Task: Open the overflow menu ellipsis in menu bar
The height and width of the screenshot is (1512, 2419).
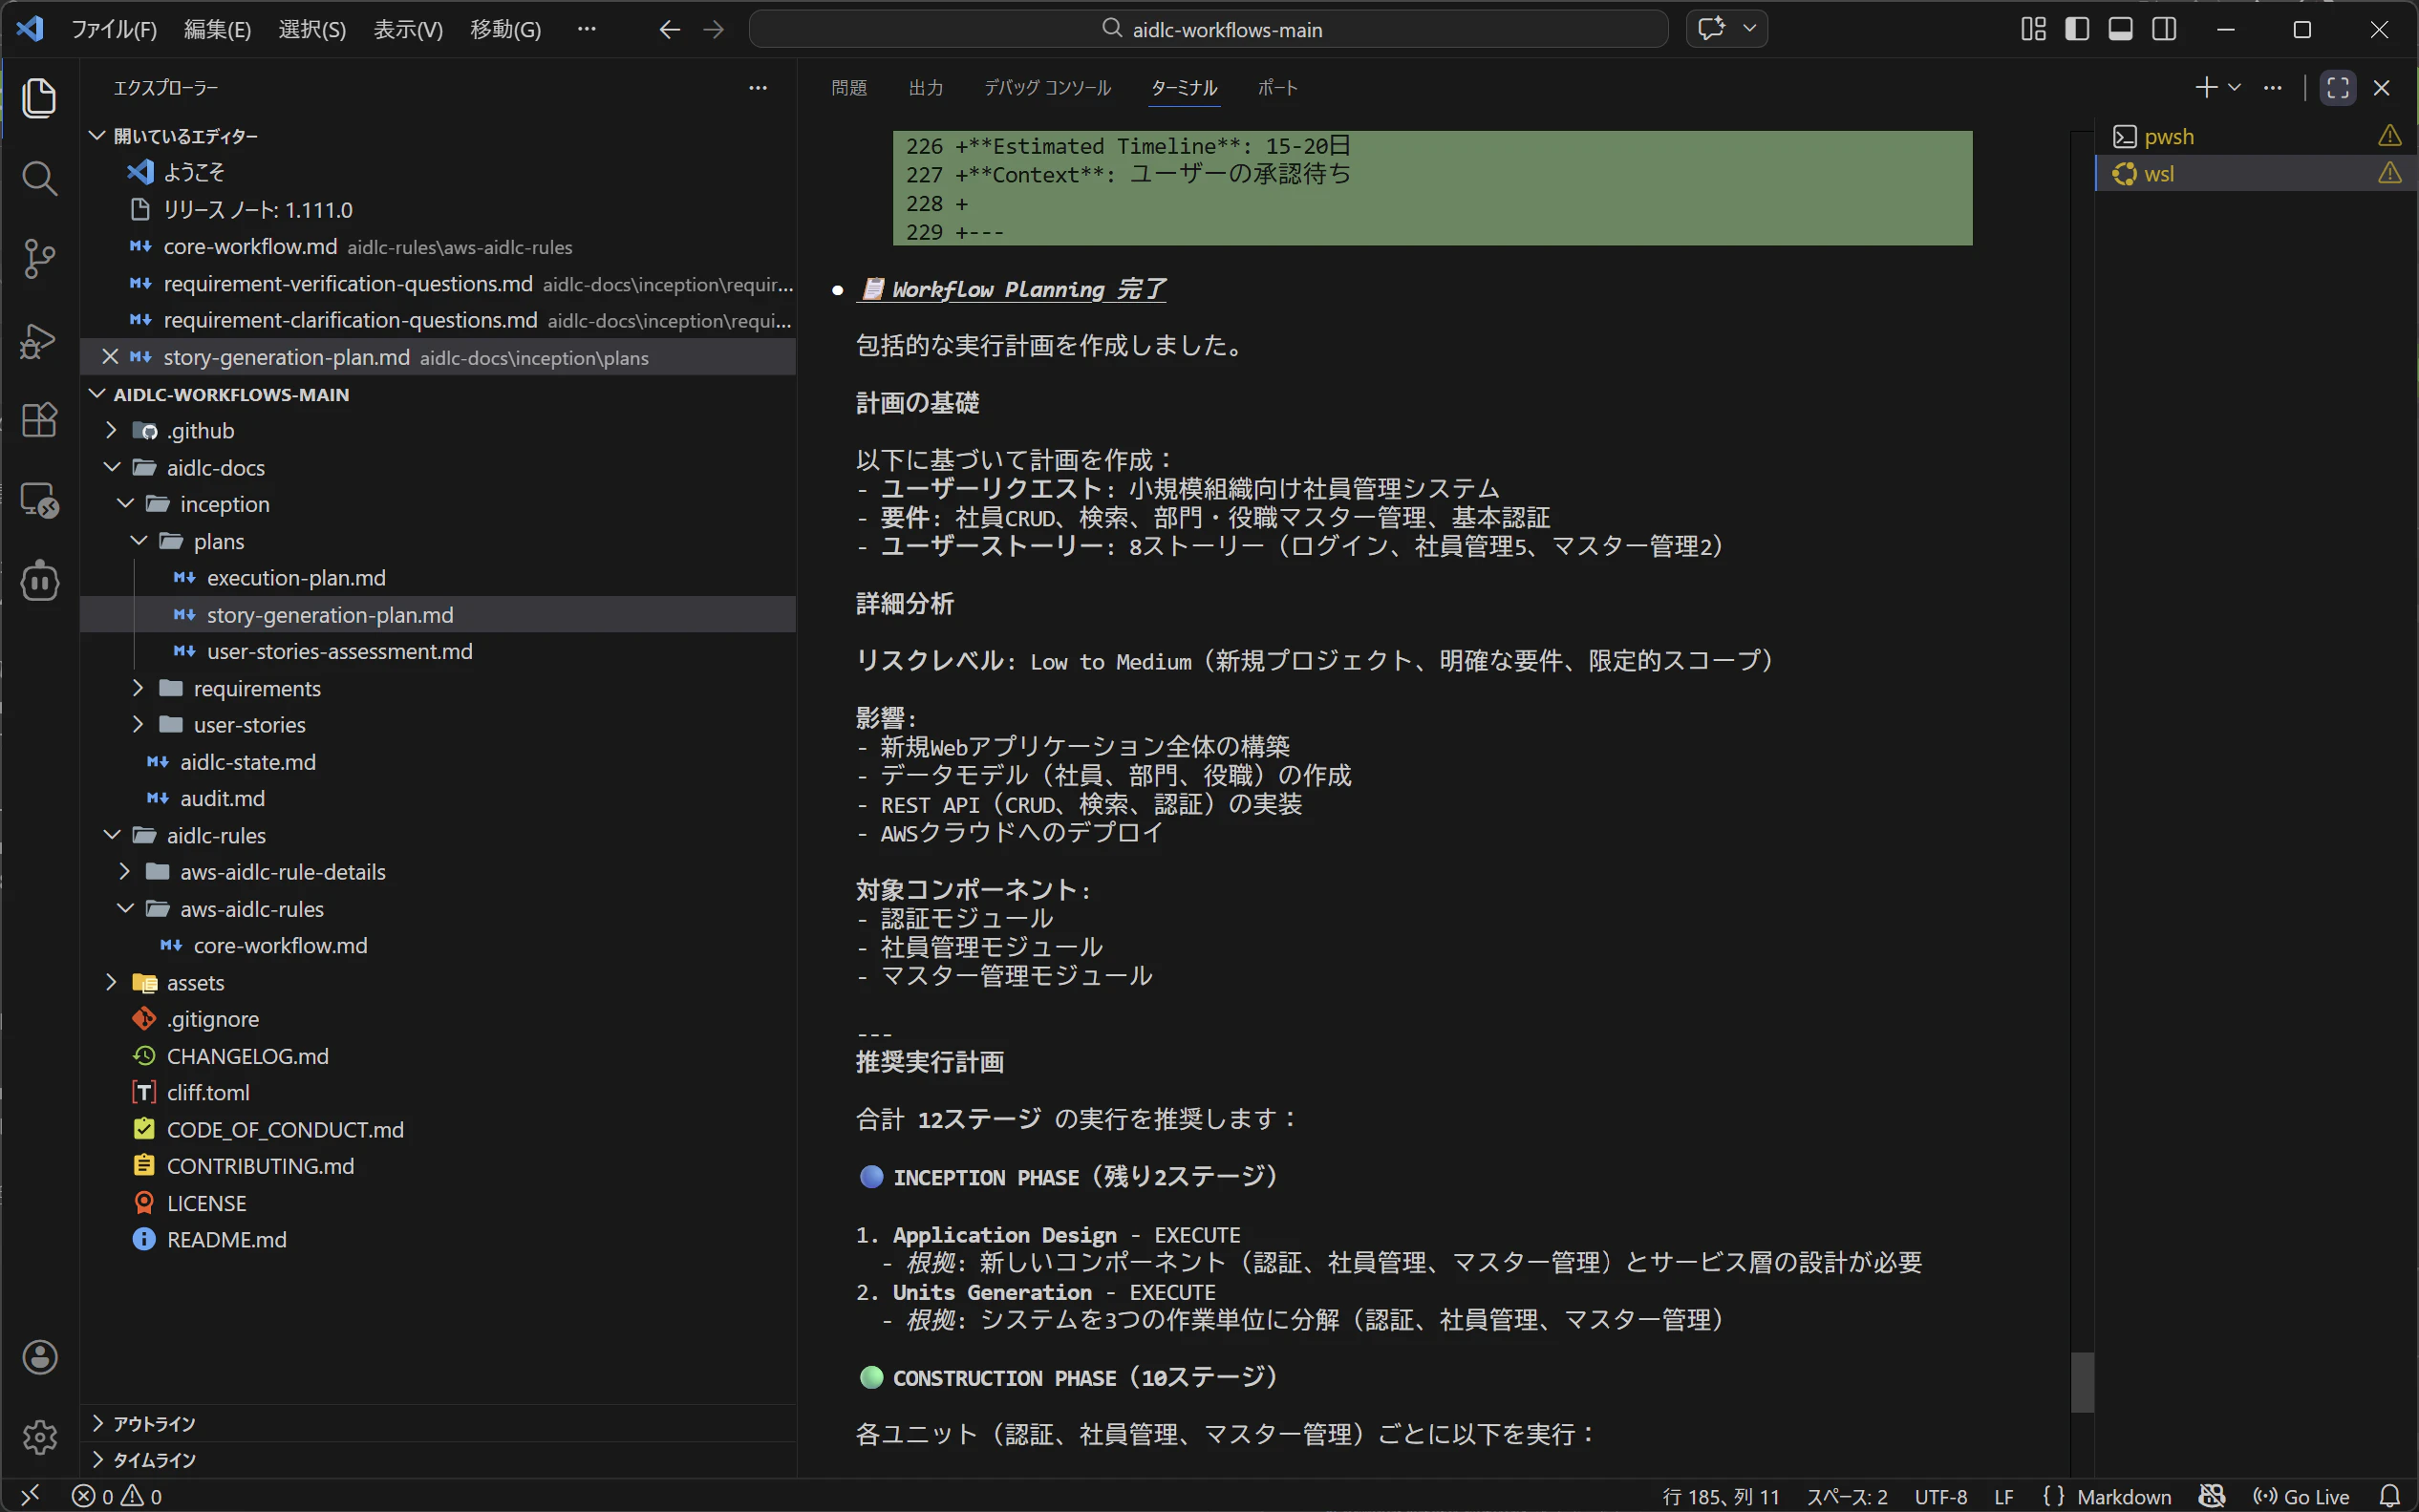Action: point(587,29)
